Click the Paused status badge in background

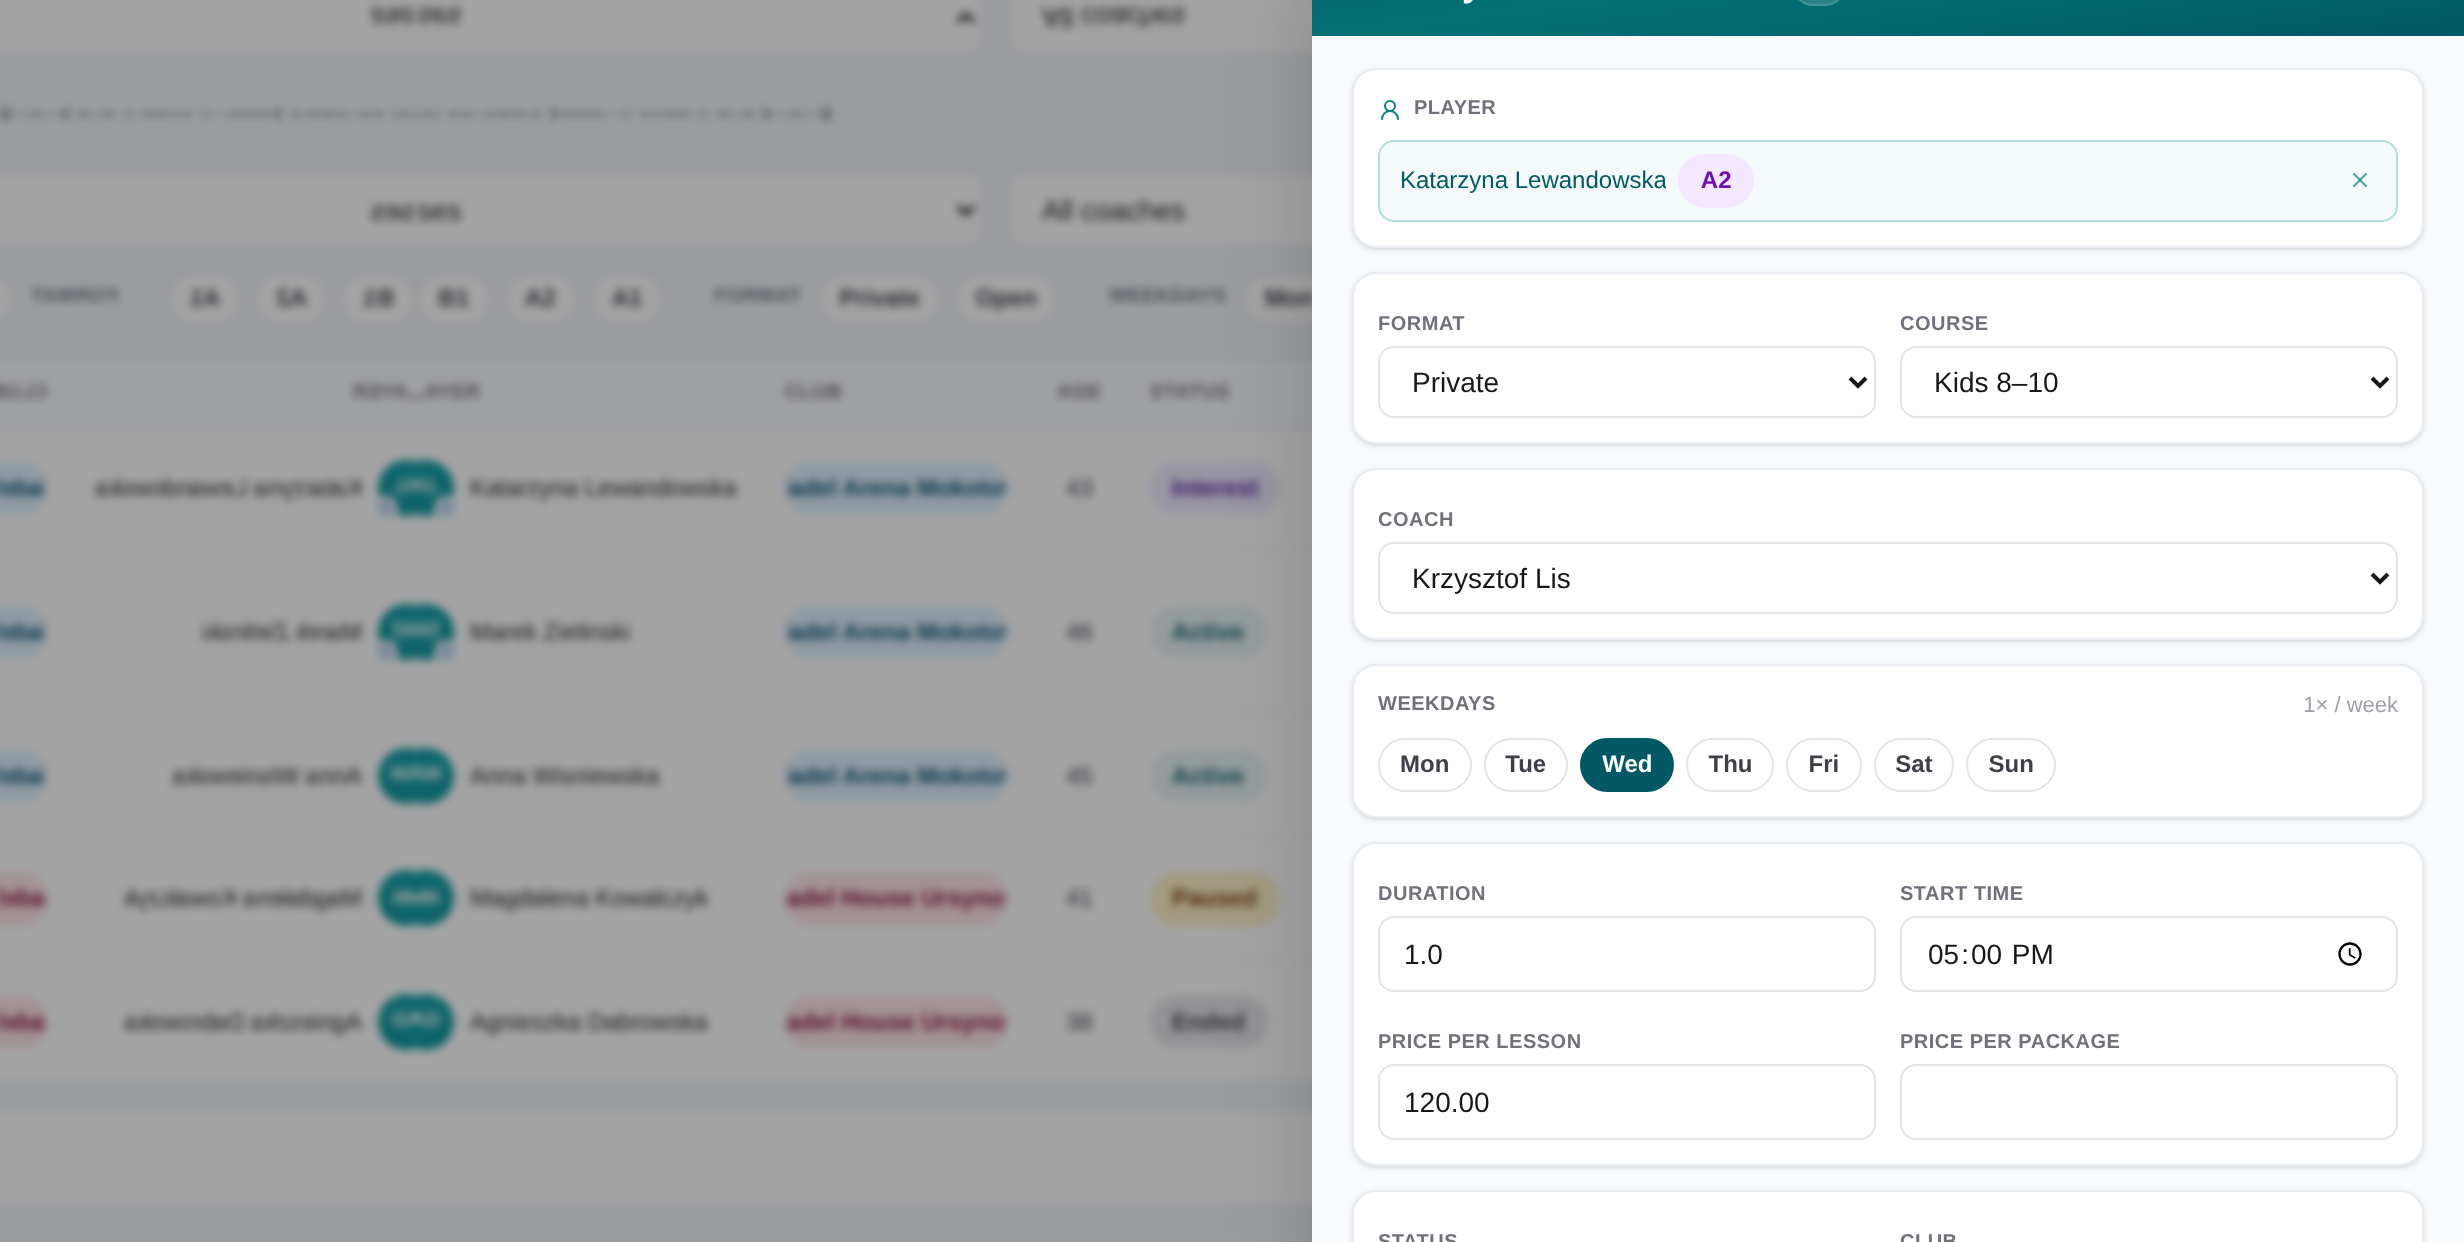[1213, 898]
